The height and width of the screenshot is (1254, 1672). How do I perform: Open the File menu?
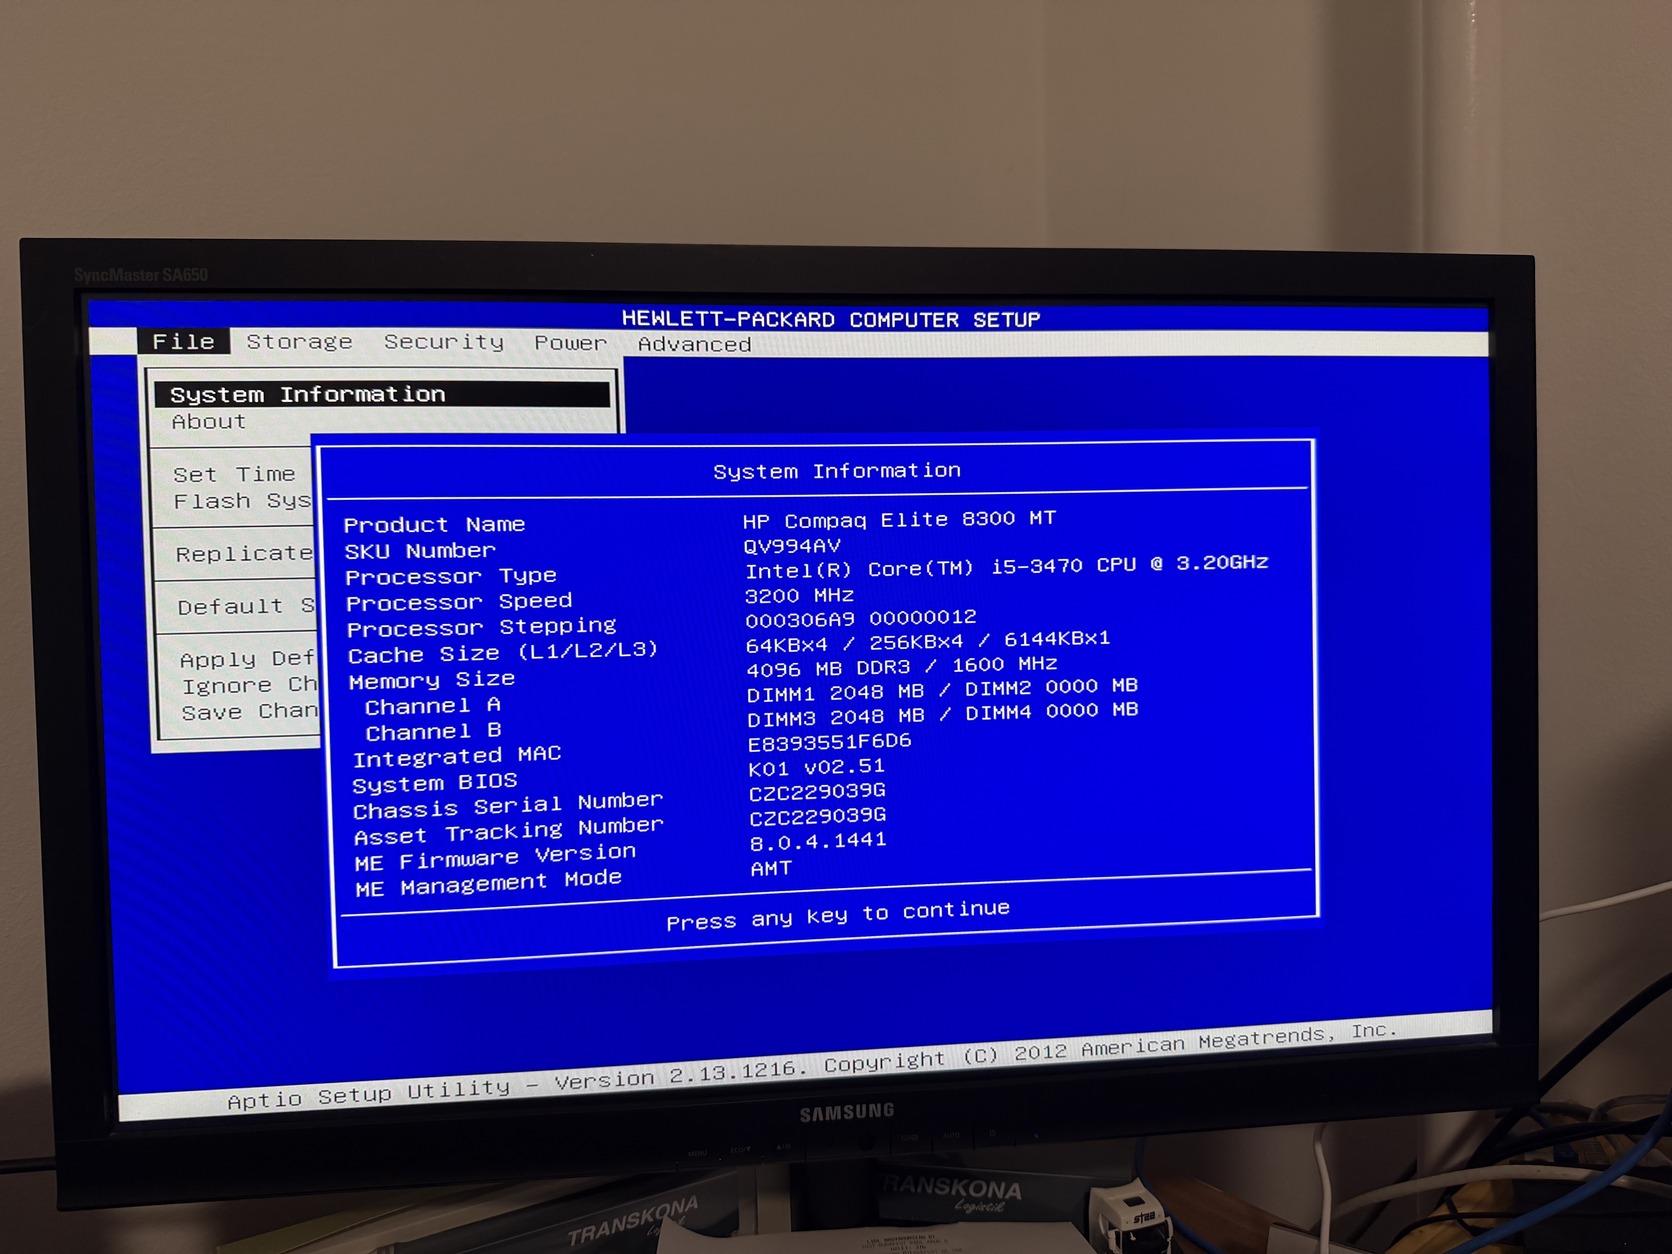click(x=183, y=341)
